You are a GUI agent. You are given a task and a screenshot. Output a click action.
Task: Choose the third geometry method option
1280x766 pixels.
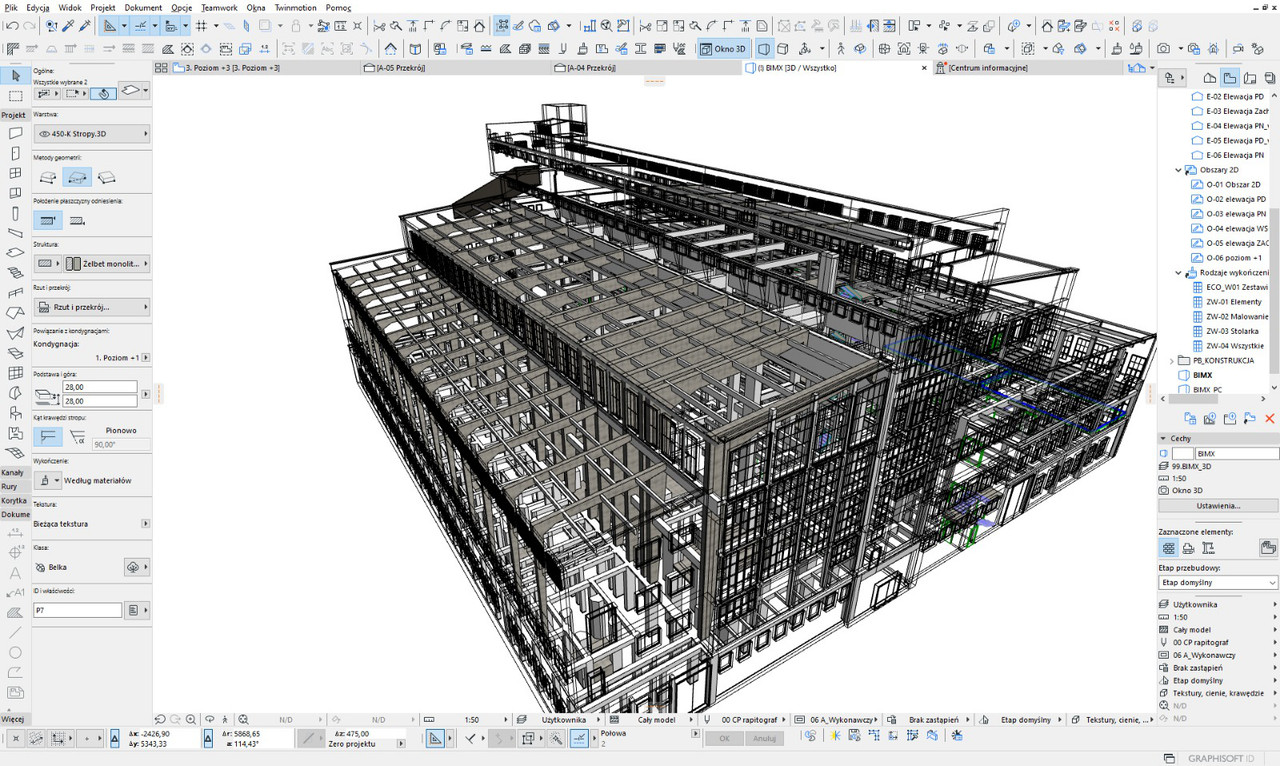coord(106,177)
